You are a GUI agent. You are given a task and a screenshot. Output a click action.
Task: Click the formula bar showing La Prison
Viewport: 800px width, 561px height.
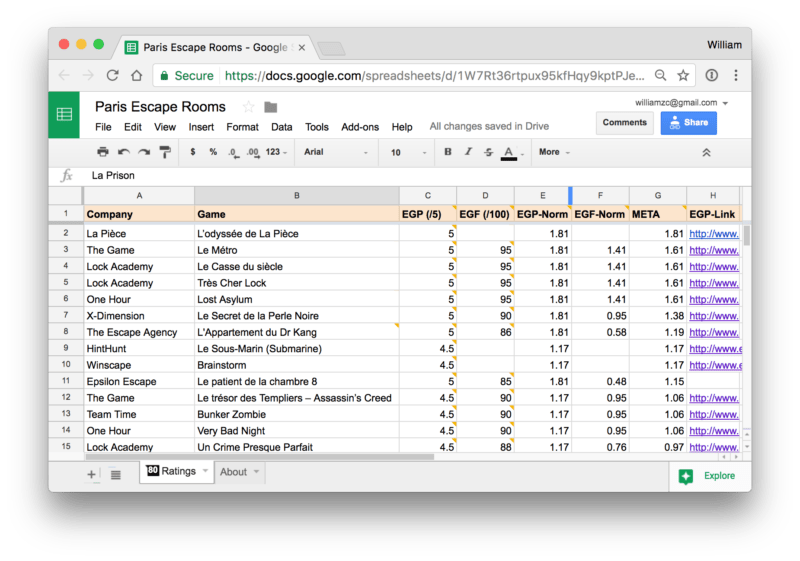pyautogui.click(x=418, y=175)
